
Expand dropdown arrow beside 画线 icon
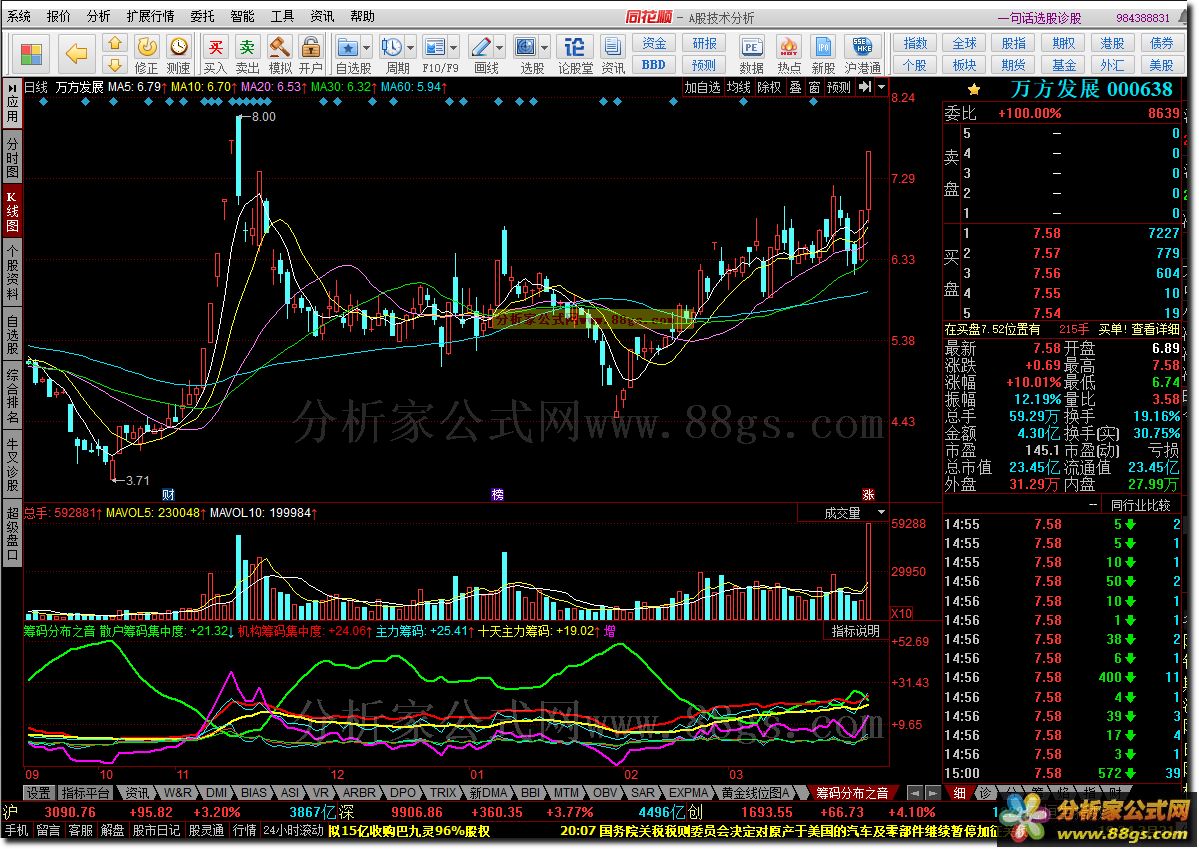[x=500, y=48]
